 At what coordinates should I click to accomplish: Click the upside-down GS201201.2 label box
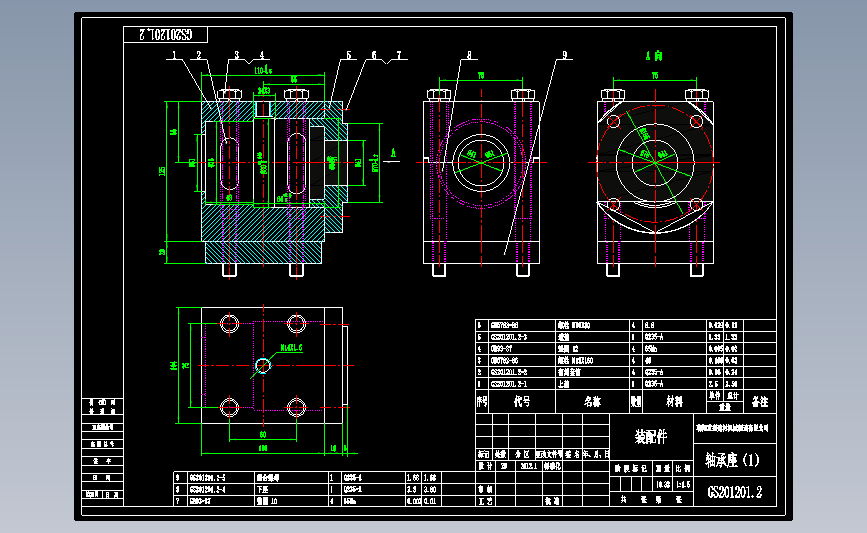pyautogui.click(x=165, y=34)
